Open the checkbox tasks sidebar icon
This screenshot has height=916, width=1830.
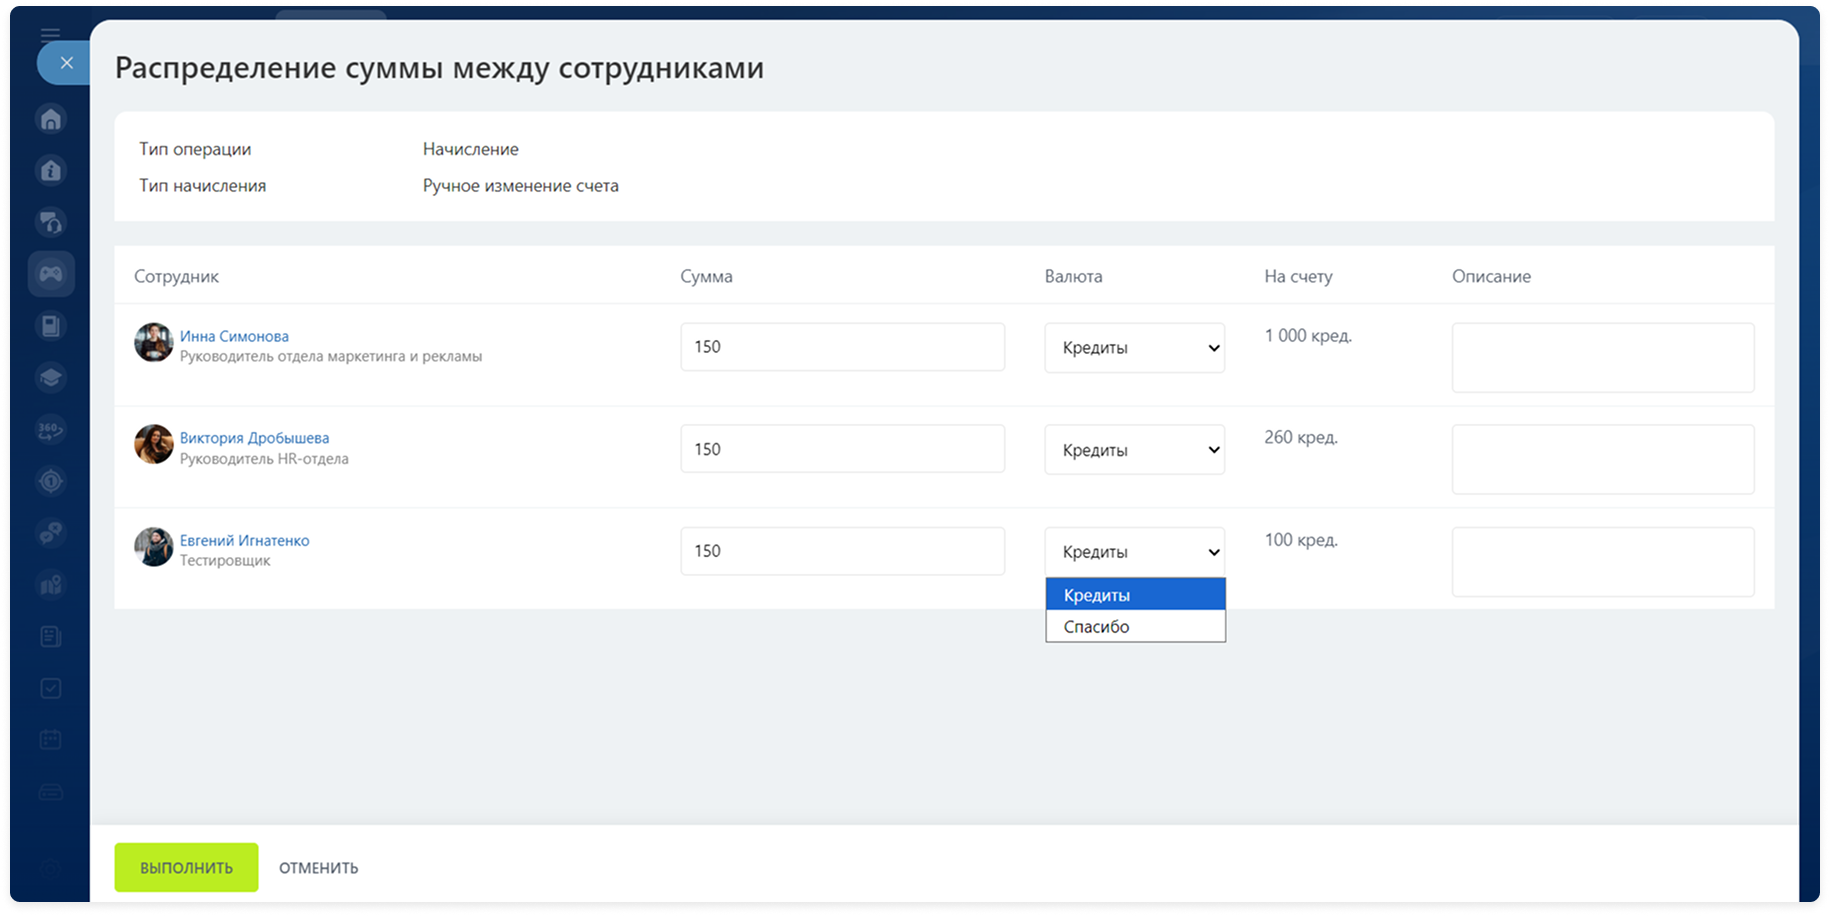pos(51,688)
